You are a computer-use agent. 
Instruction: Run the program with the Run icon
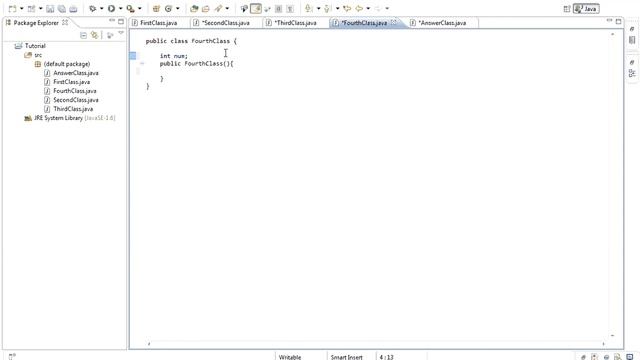click(111, 9)
